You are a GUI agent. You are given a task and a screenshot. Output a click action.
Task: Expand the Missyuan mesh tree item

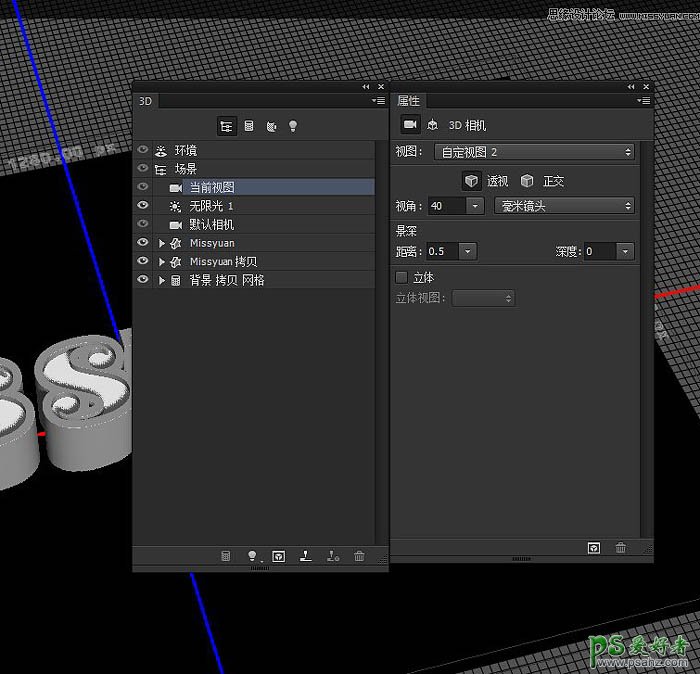pyautogui.click(x=162, y=243)
